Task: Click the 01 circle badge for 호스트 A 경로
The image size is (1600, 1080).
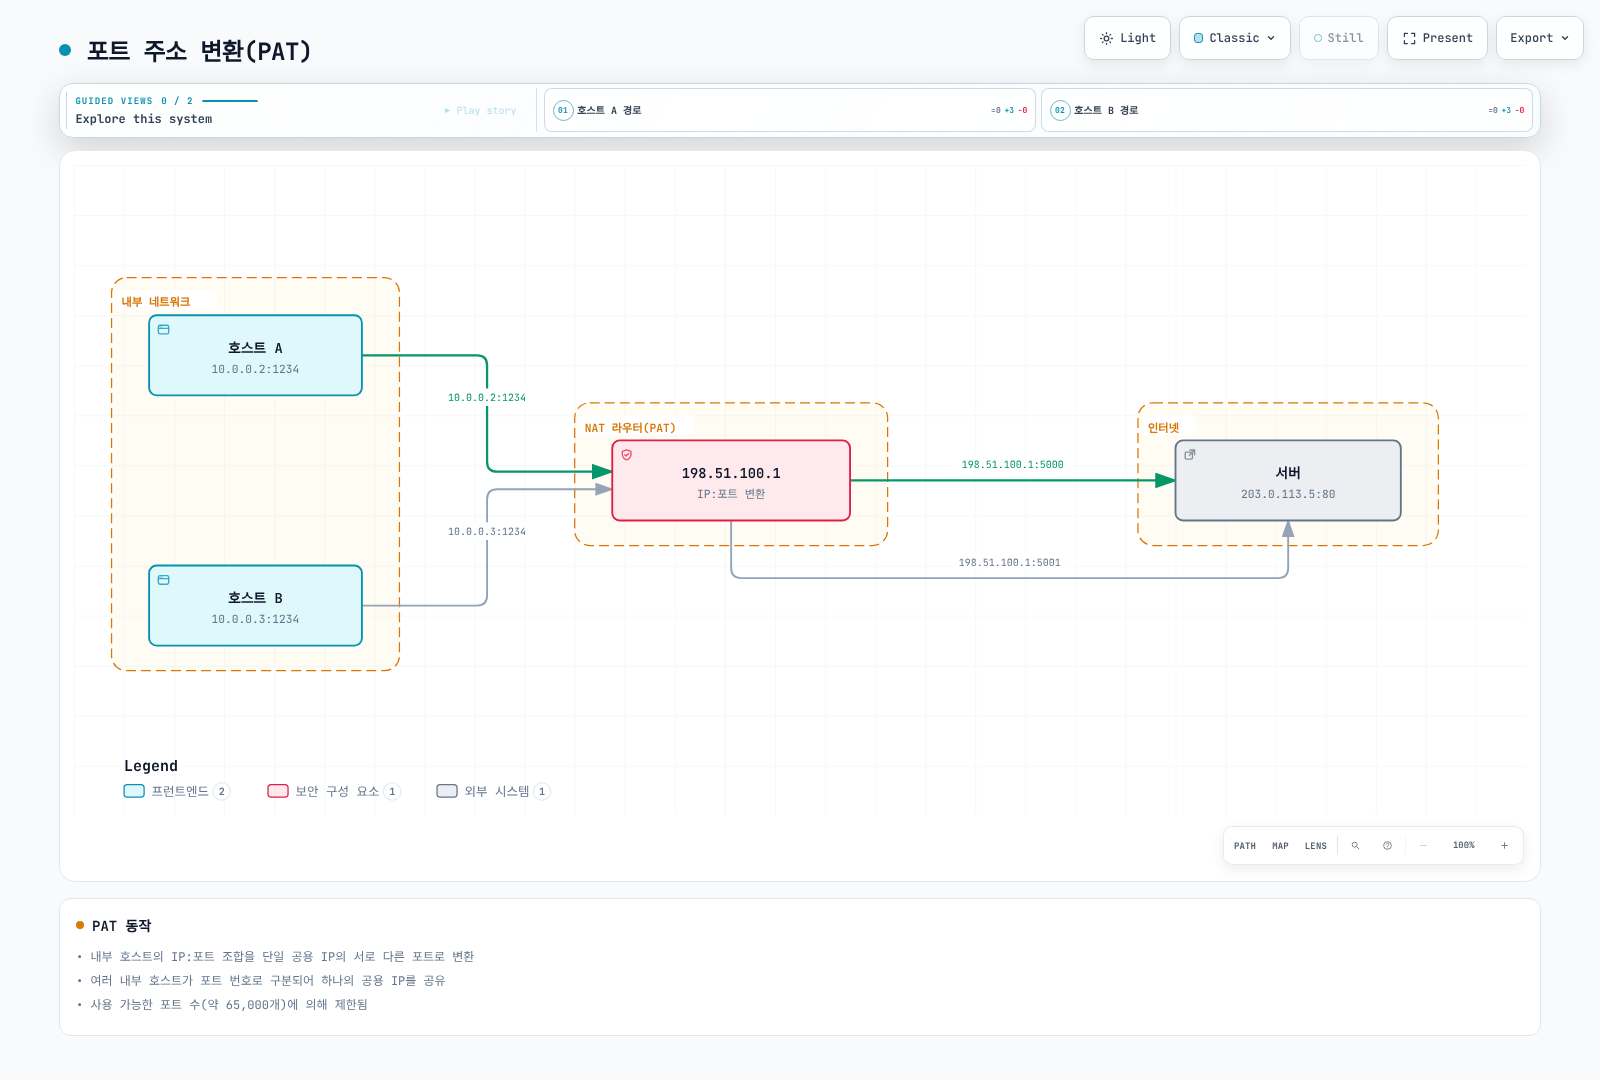Action: 563,110
